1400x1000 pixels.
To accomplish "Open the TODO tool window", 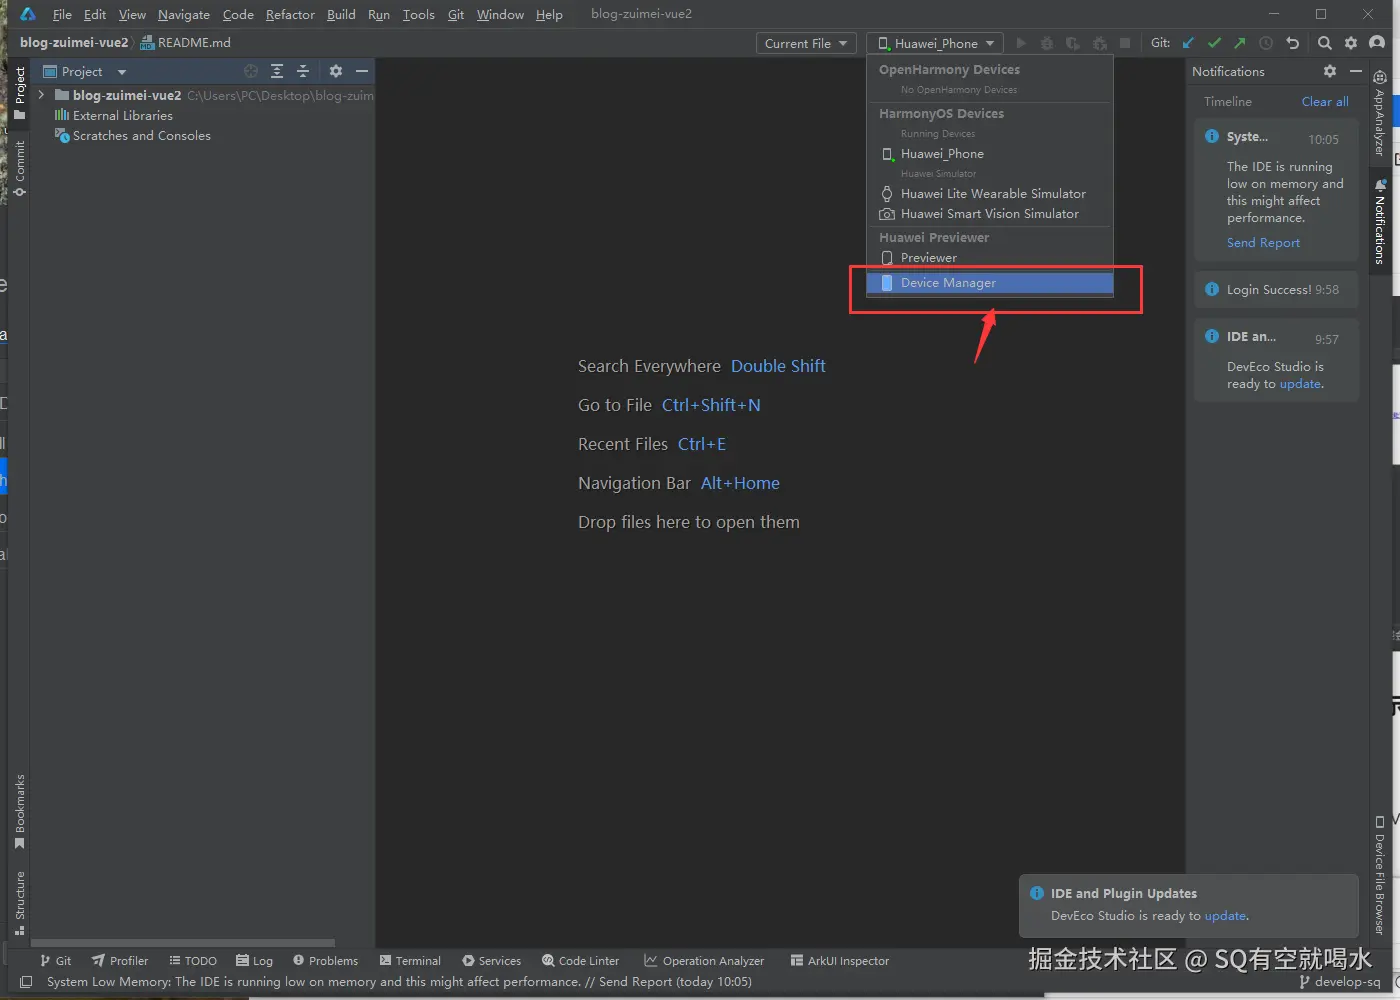I will click(x=193, y=960).
